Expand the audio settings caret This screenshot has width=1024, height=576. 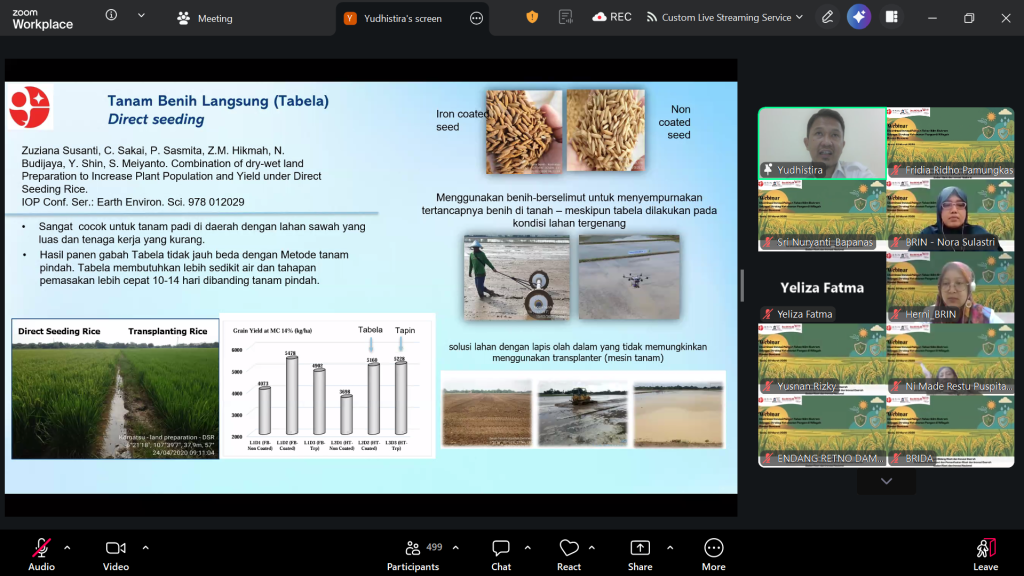(x=67, y=548)
